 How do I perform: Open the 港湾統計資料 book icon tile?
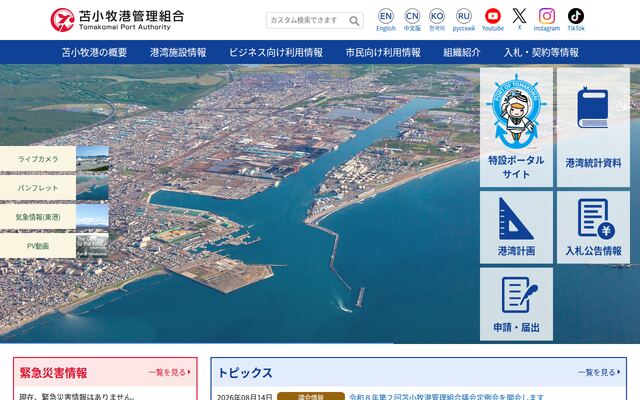[x=593, y=127]
